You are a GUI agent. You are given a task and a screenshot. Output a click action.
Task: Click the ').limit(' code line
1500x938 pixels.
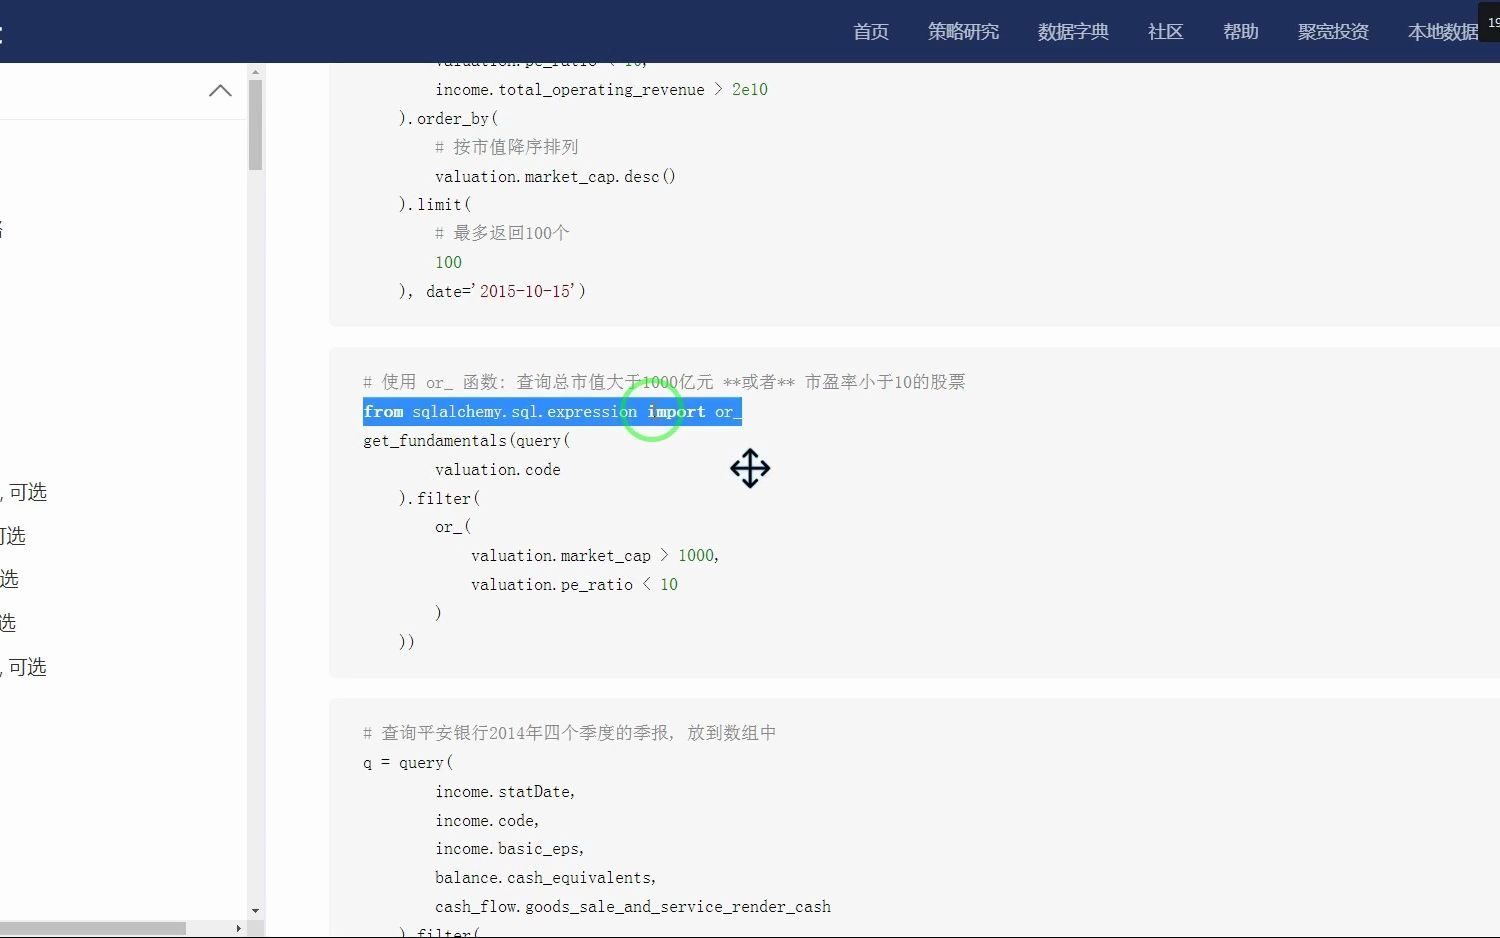pyautogui.click(x=435, y=205)
